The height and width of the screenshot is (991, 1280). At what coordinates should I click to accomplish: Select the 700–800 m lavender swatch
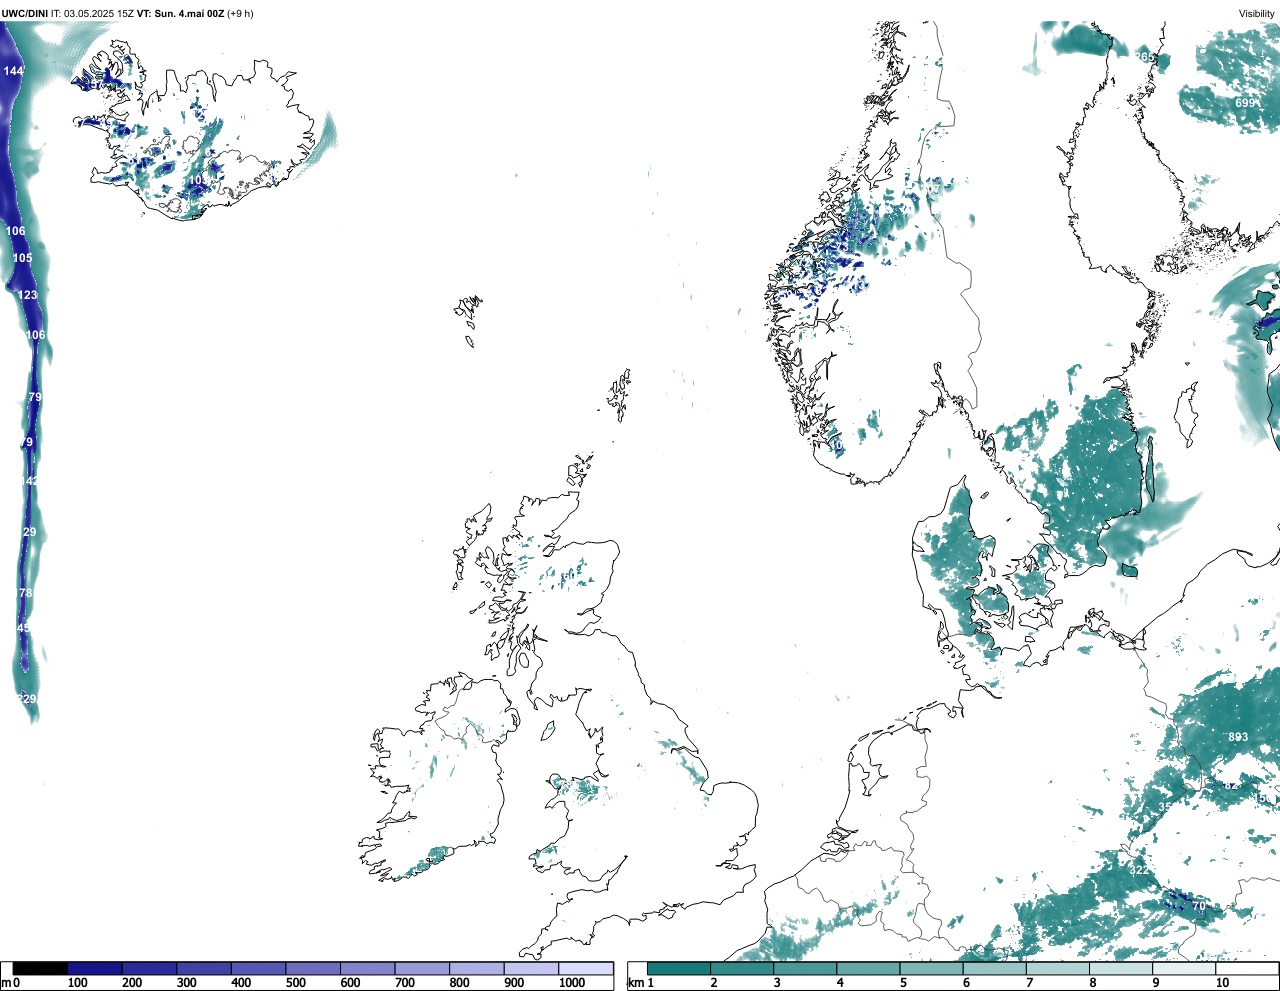point(422,969)
